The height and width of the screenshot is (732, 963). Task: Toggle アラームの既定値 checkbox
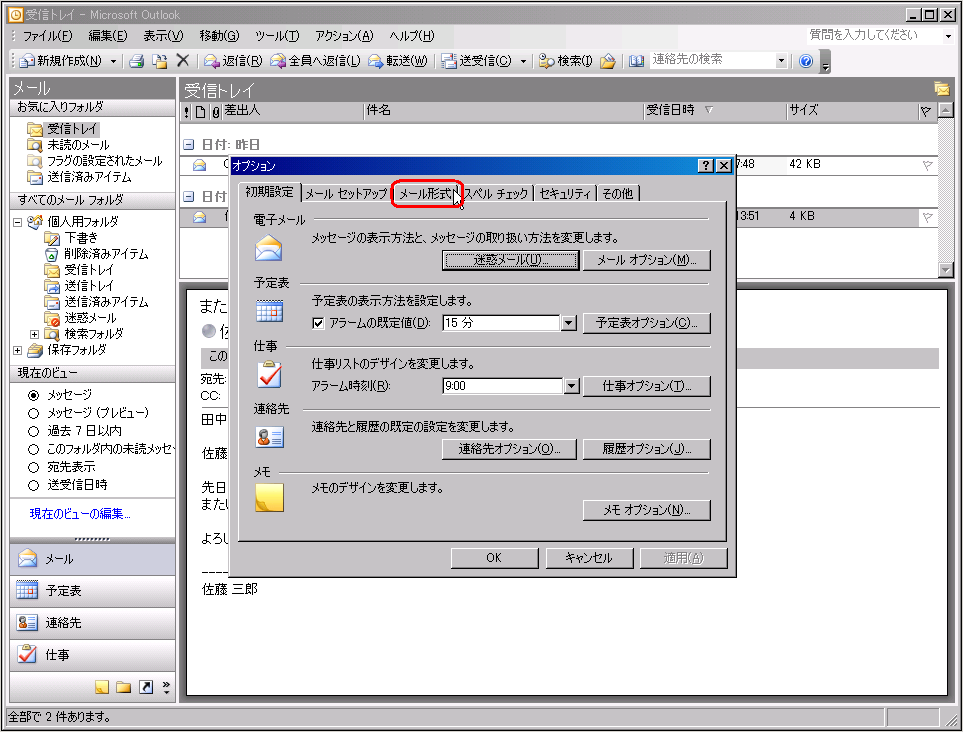pyautogui.click(x=318, y=323)
